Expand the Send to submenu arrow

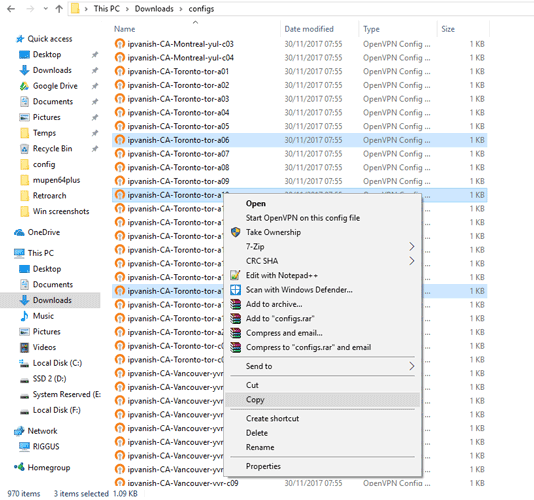click(x=412, y=366)
